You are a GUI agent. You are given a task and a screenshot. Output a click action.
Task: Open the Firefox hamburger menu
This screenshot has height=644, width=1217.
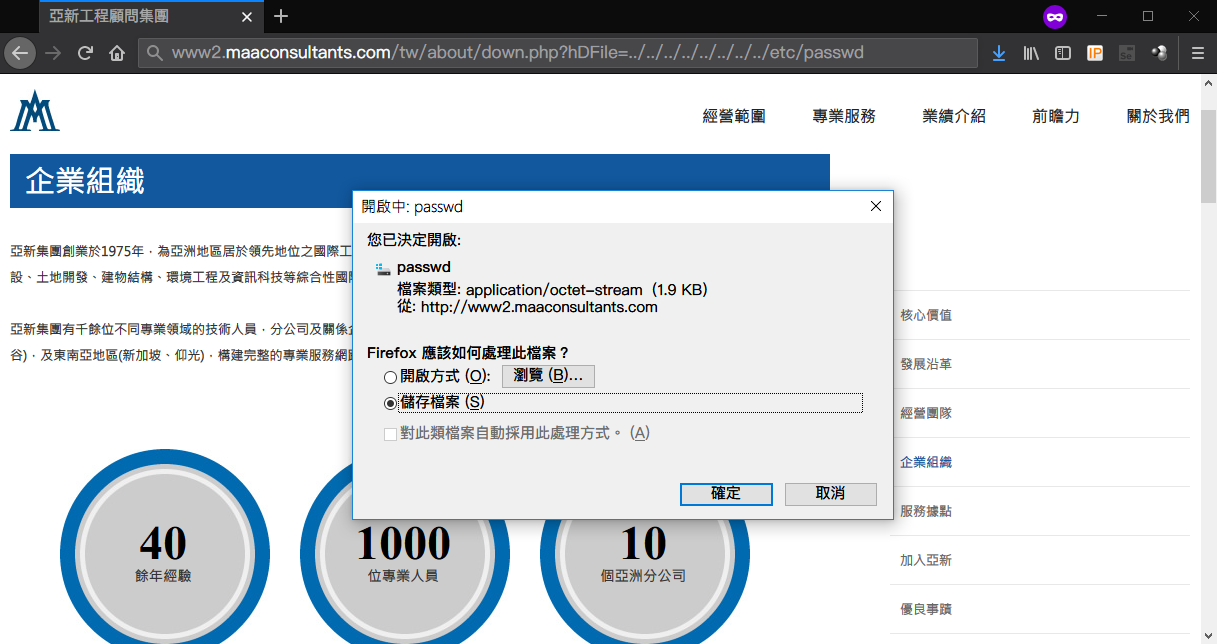pos(1197,53)
